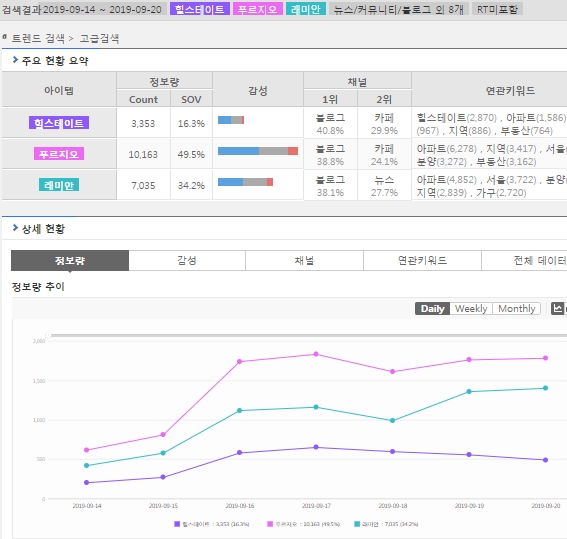This screenshot has width=567, height=539.
Task: Click 블로그 40.8% channel cell
Action: (330, 124)
